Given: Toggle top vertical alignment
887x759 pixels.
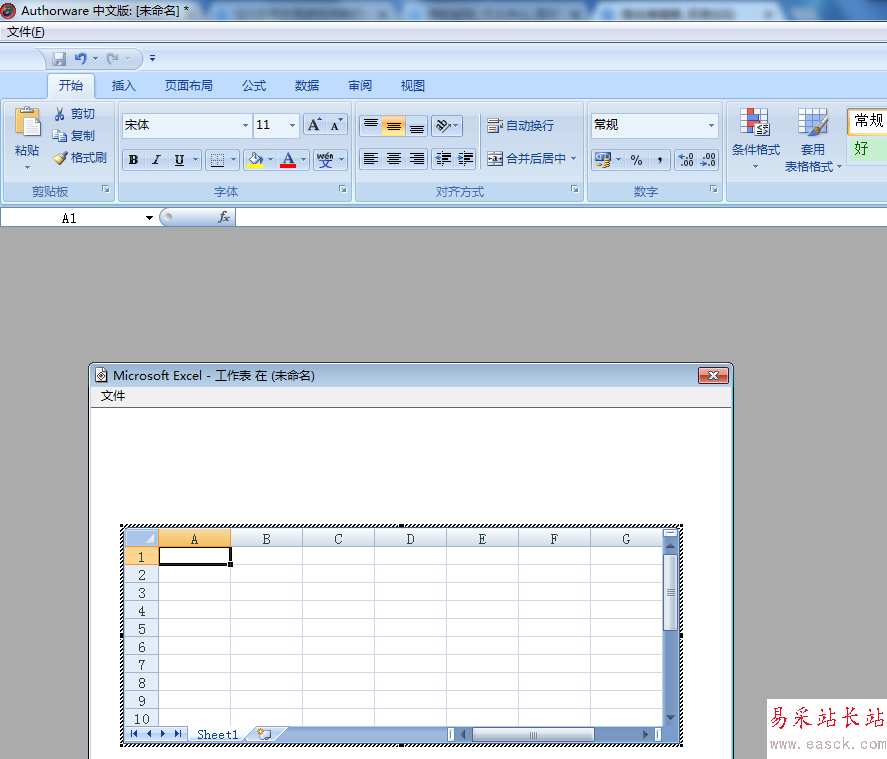Looking at the screenshot, I should click(371, 125).
